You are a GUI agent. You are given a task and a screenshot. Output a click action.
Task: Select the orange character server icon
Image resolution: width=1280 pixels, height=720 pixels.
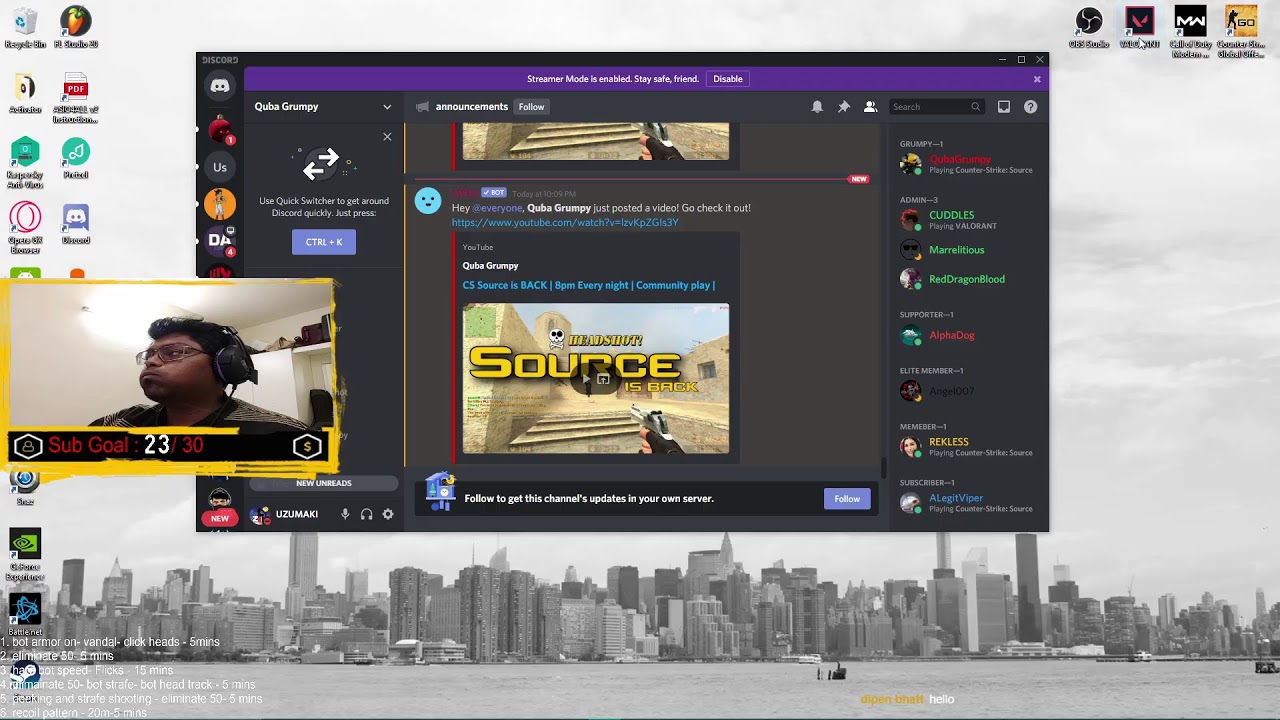click(x=220, y=204)
